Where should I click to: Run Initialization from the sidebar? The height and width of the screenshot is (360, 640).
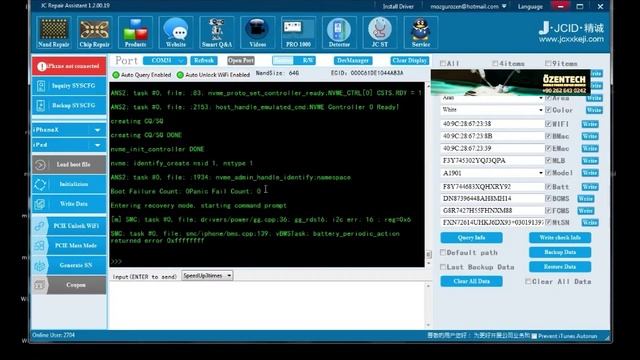click(x=69, y=184)
